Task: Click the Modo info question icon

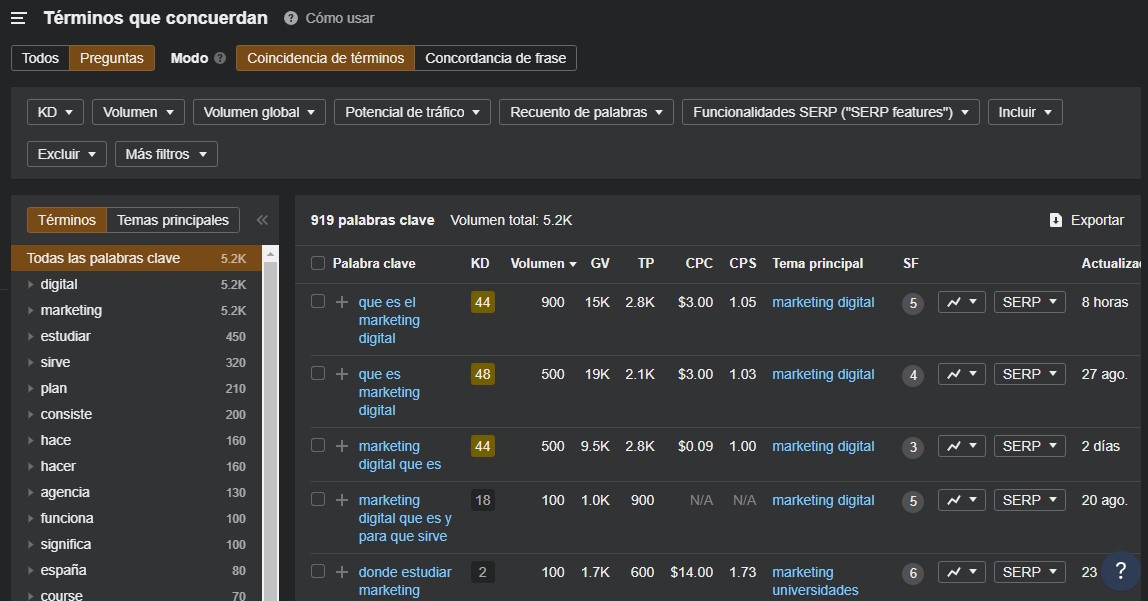Action: [220, 58]
